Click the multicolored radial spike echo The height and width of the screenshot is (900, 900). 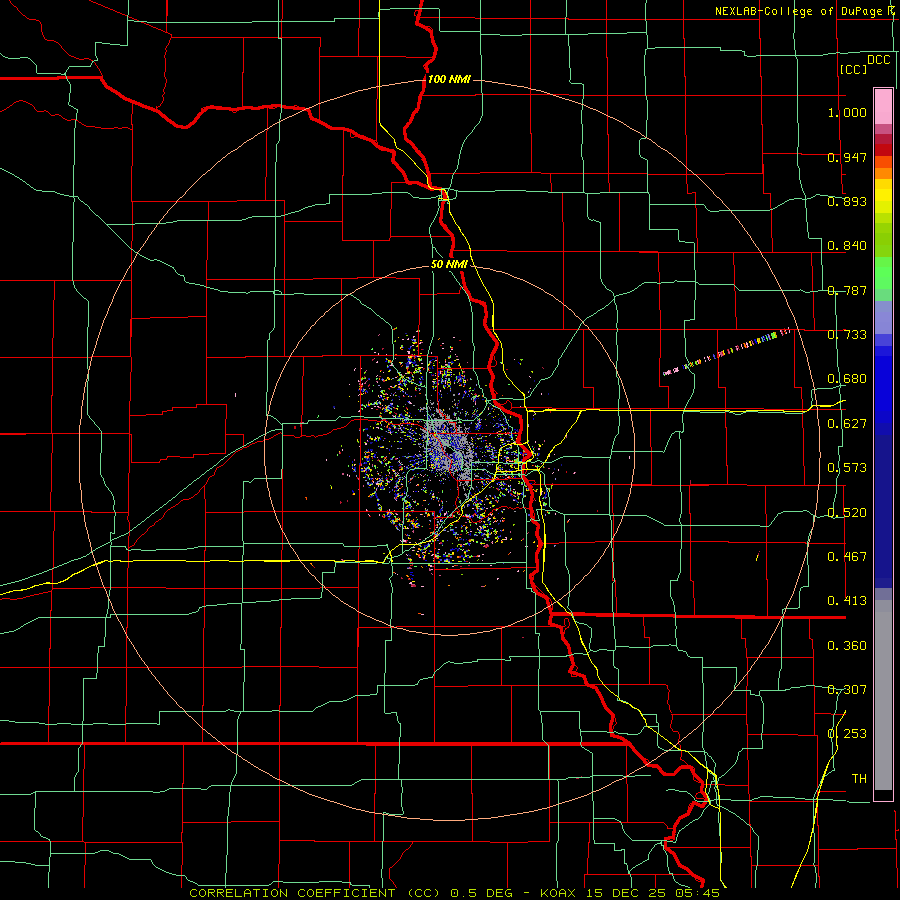click(727, 352)
